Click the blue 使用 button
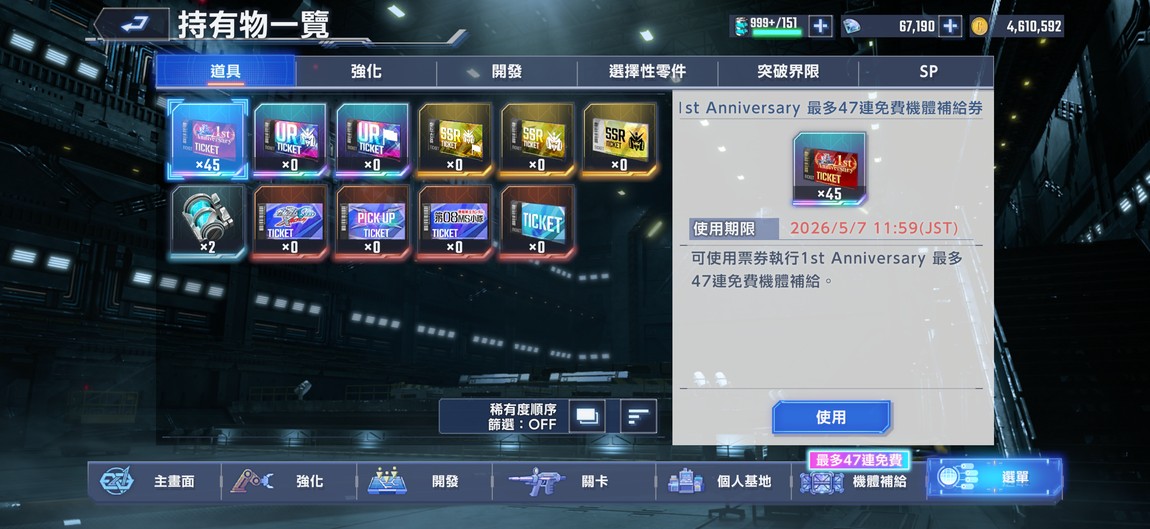 (831, 417)
